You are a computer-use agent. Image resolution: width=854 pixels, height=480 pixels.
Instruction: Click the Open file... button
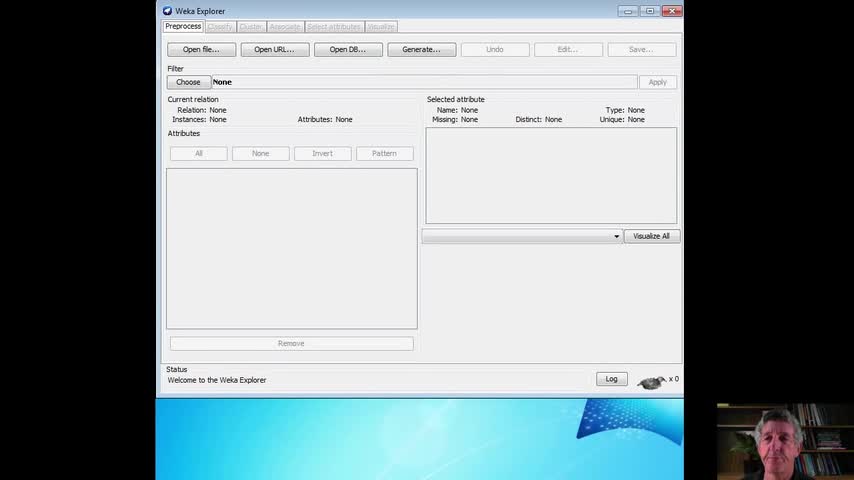(202, 50)
